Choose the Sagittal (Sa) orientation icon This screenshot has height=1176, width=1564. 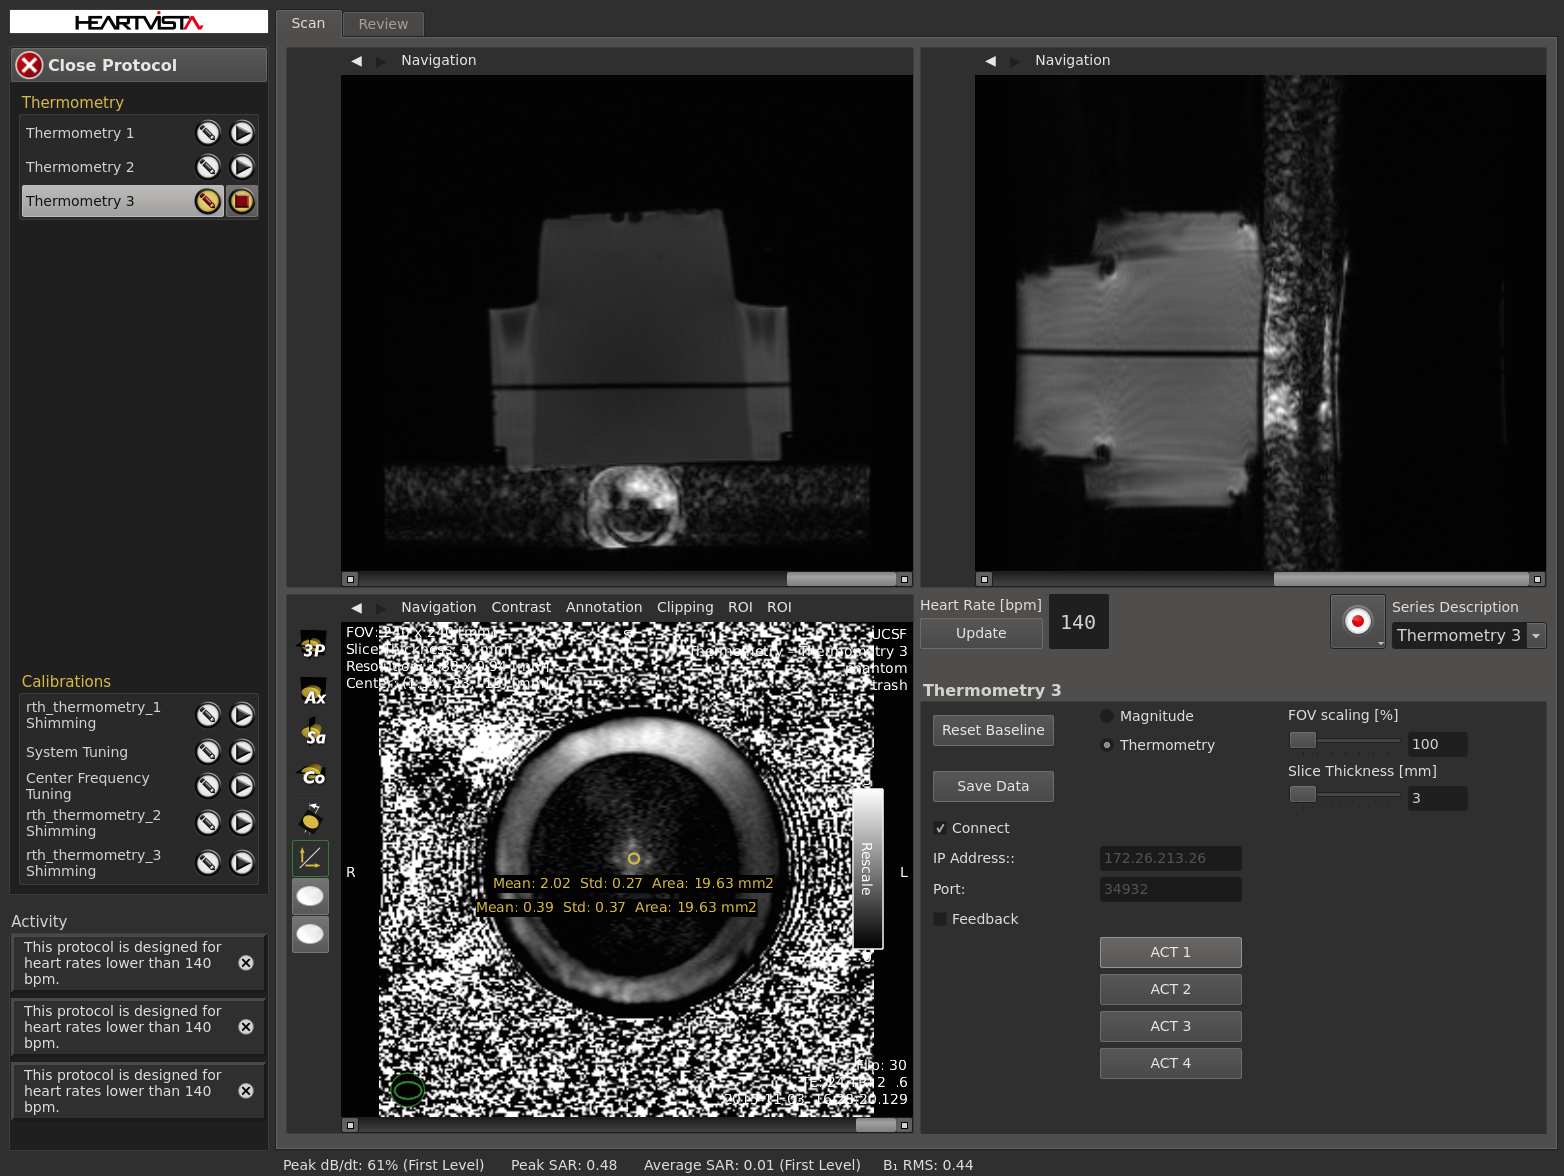[x=313, y=733]
